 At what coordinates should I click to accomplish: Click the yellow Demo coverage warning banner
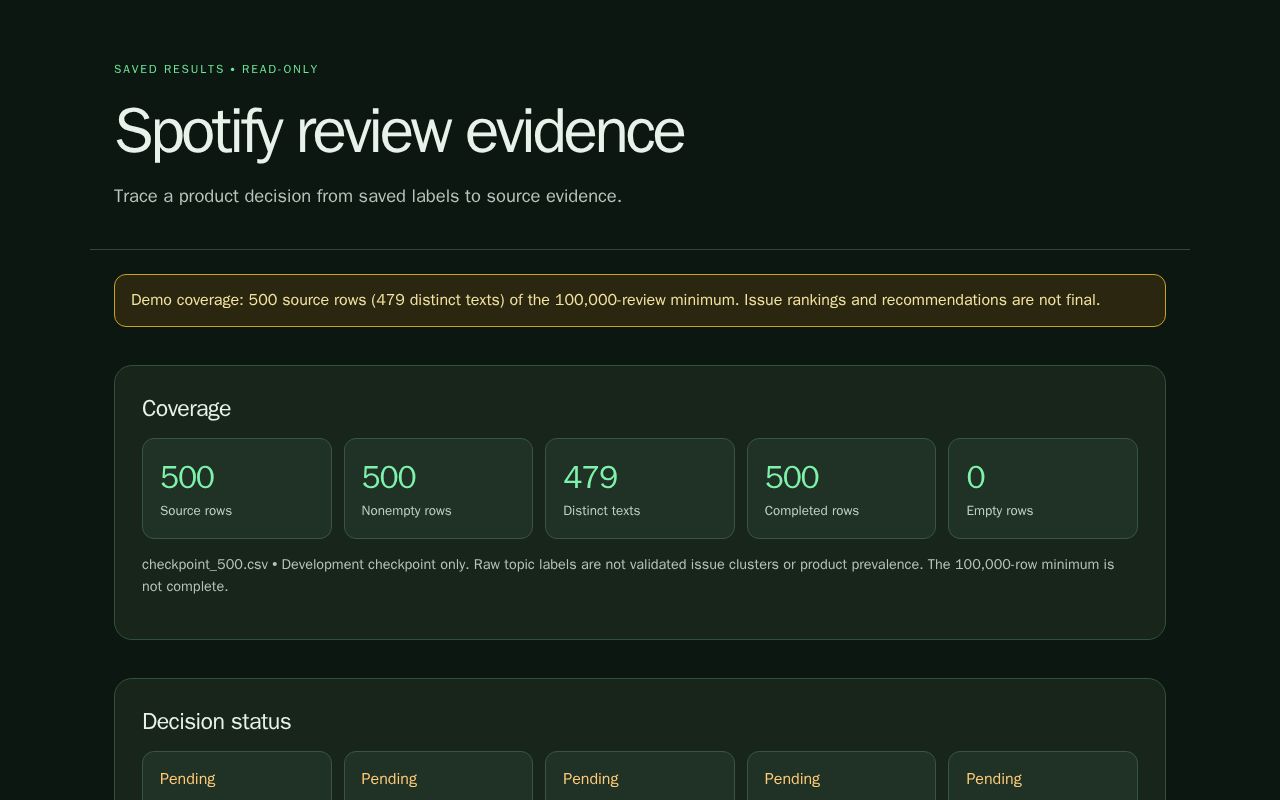point(640,300)
